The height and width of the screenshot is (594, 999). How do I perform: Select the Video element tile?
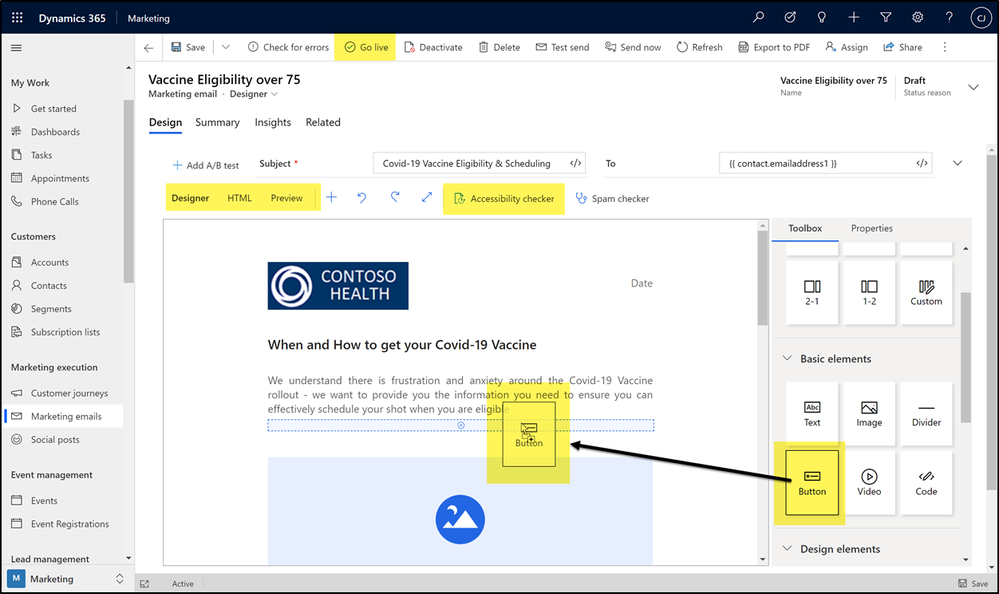click(869, 482)
